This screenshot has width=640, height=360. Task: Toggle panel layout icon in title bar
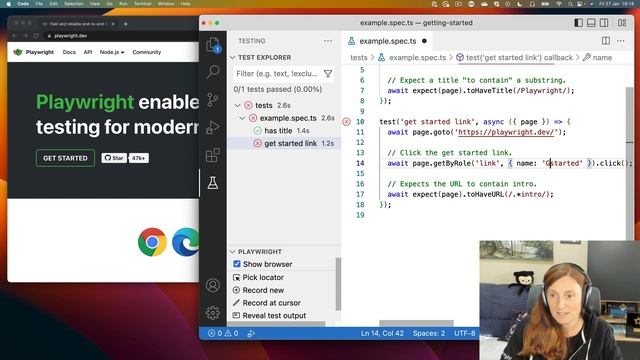591,23
